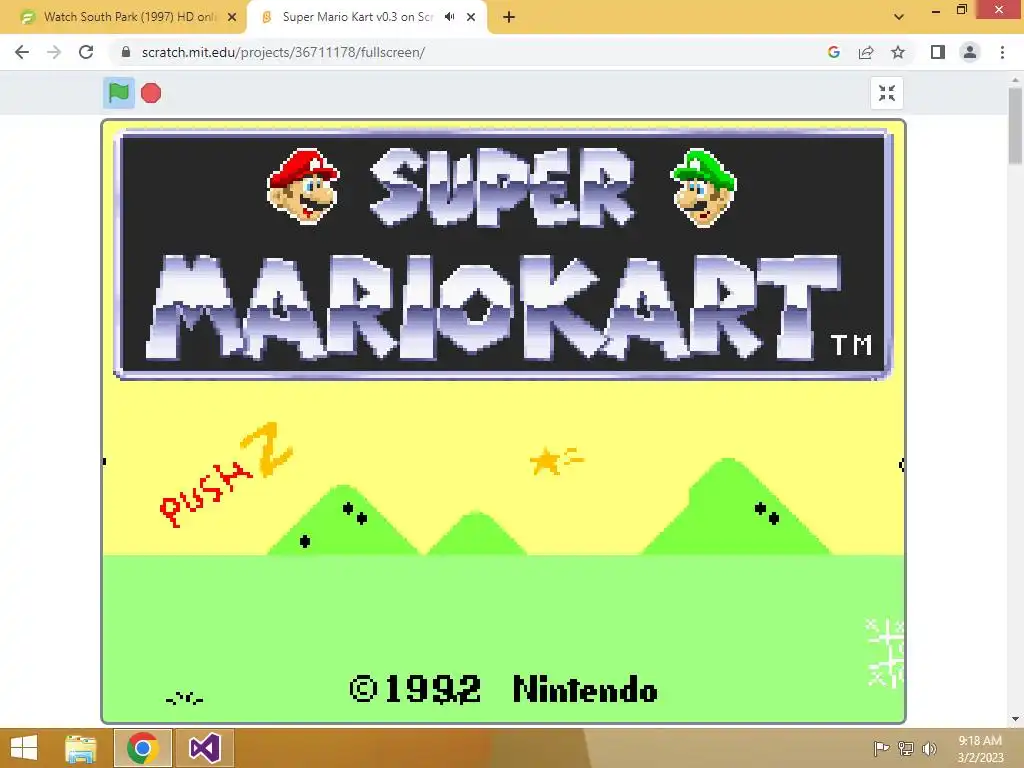Click the orange shooting star sprite
The height and width of the screenshot is (768, 1024).
(556, 460)
